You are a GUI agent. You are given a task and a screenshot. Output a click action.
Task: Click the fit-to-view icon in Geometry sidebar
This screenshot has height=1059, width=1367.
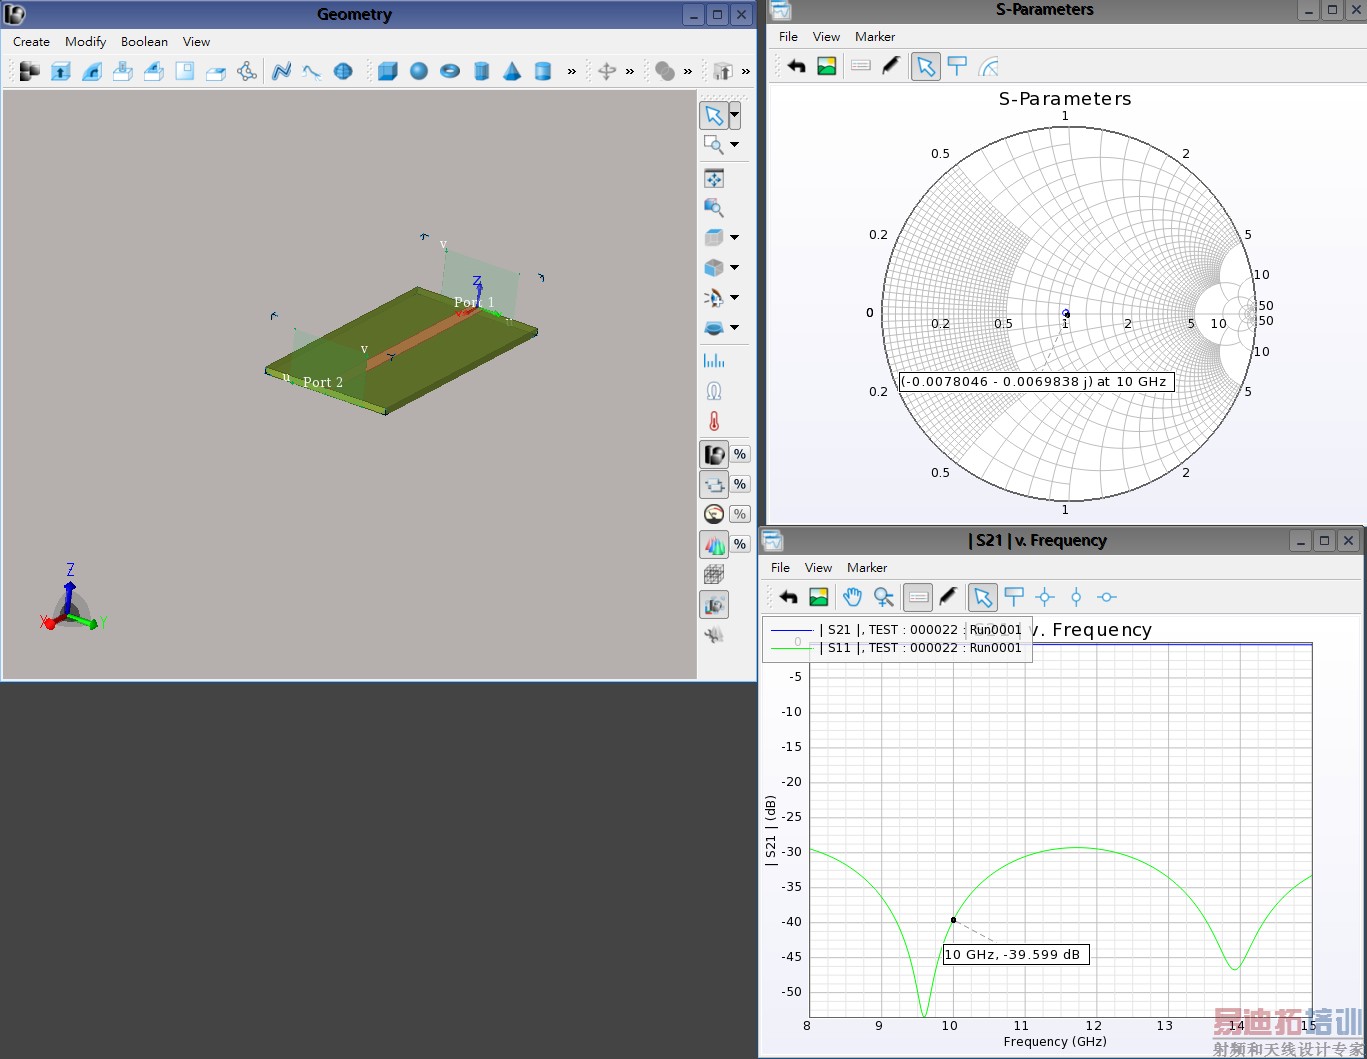pos(714,179)
